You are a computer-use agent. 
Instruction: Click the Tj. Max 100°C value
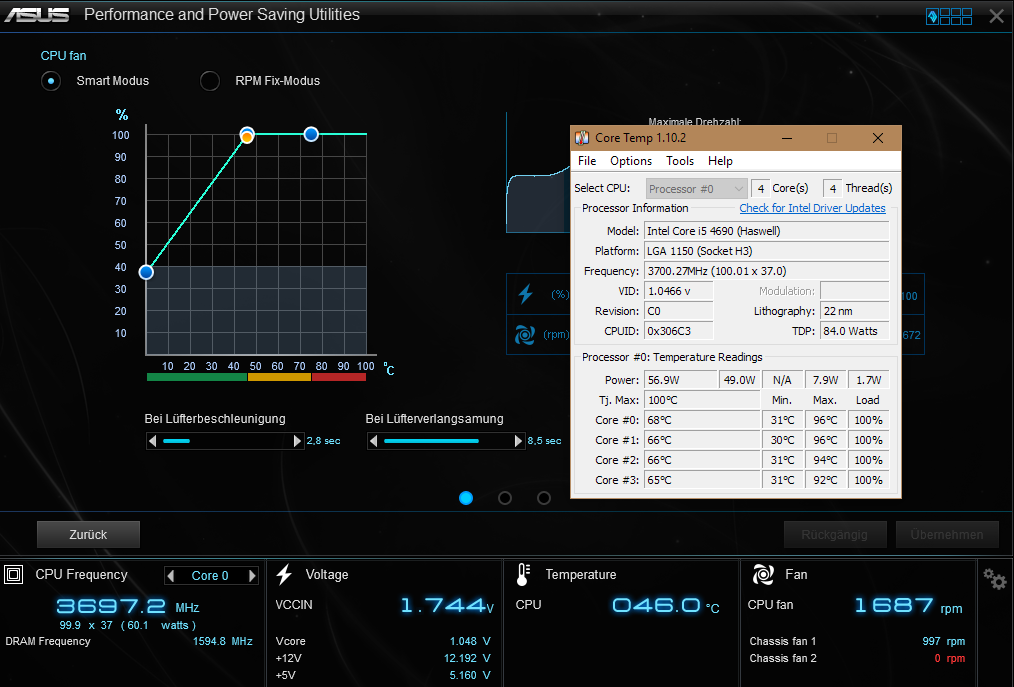point(702,400)
